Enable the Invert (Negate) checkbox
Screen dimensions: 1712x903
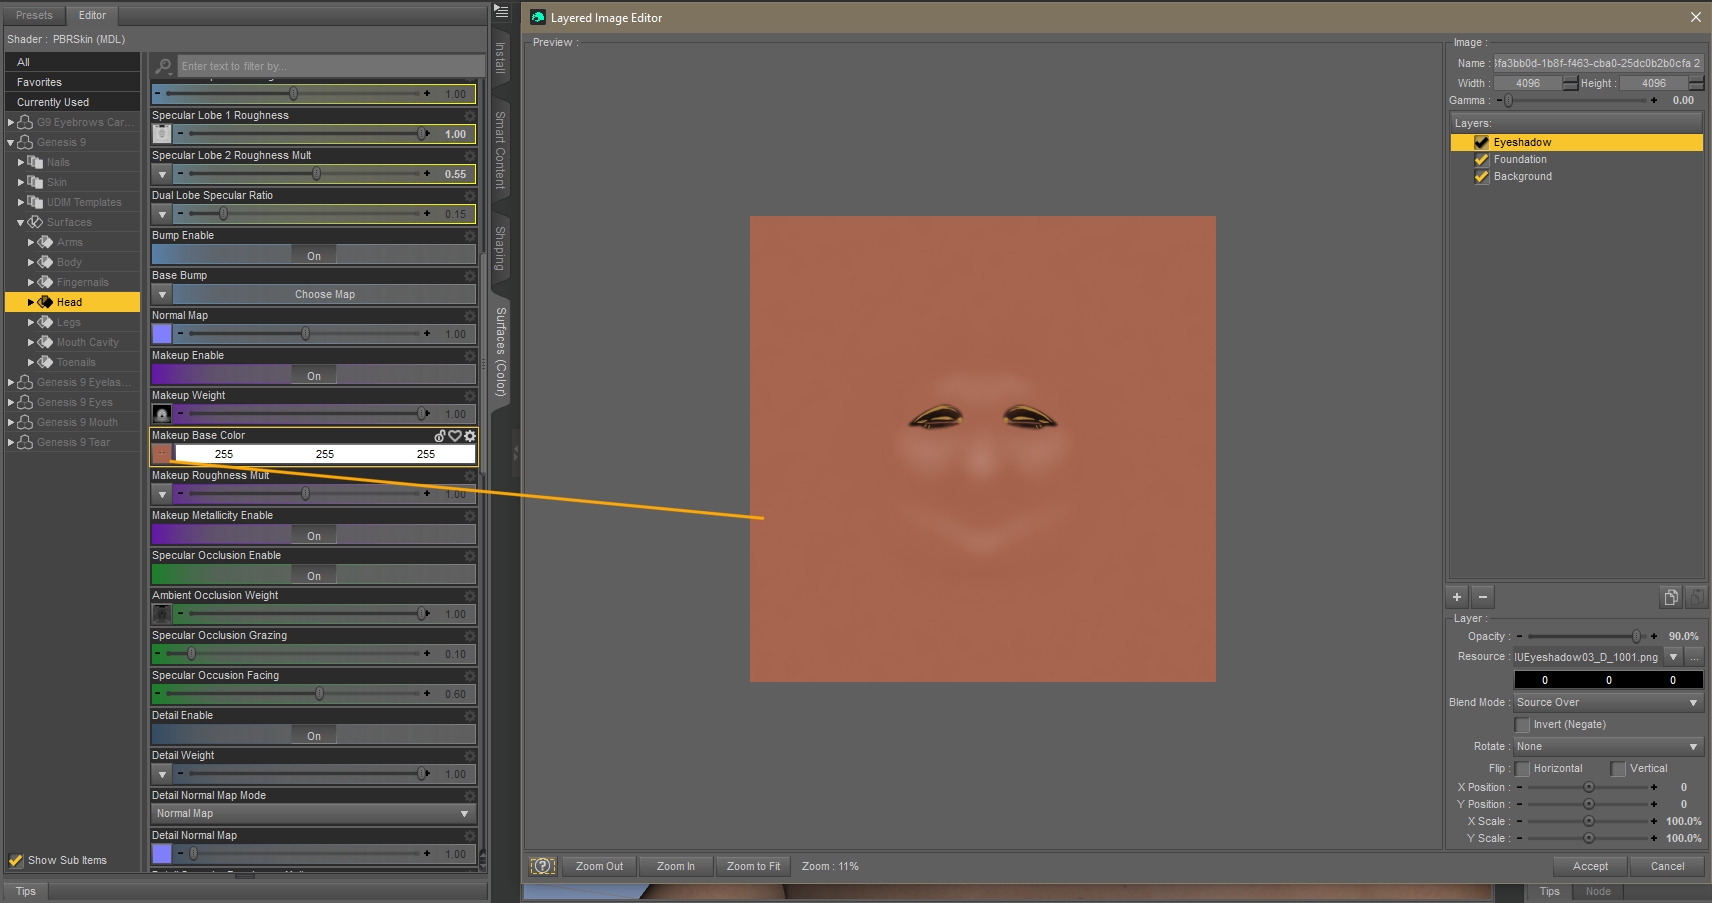1522,725
